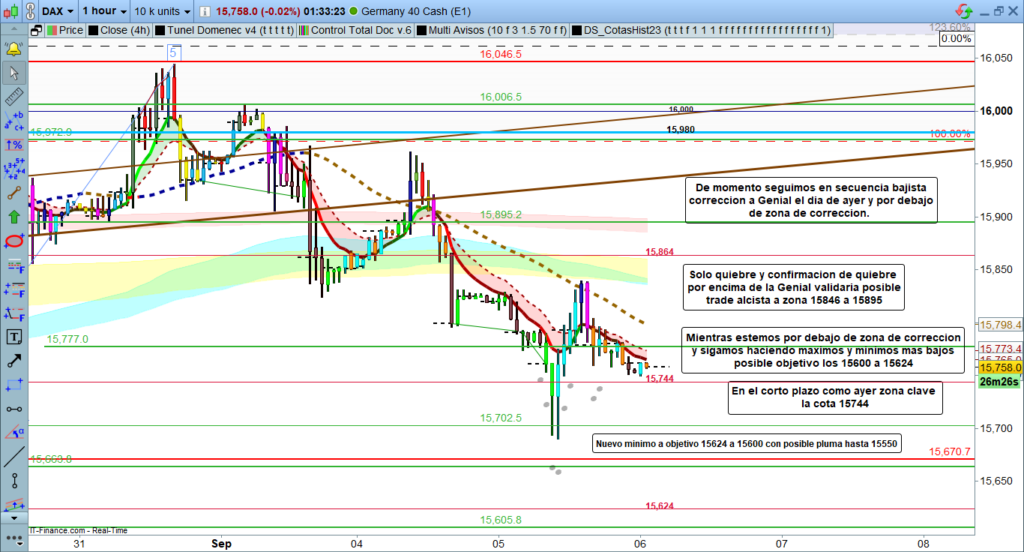
Task: Select the ruler measuring tool
Action: [15, 96]
